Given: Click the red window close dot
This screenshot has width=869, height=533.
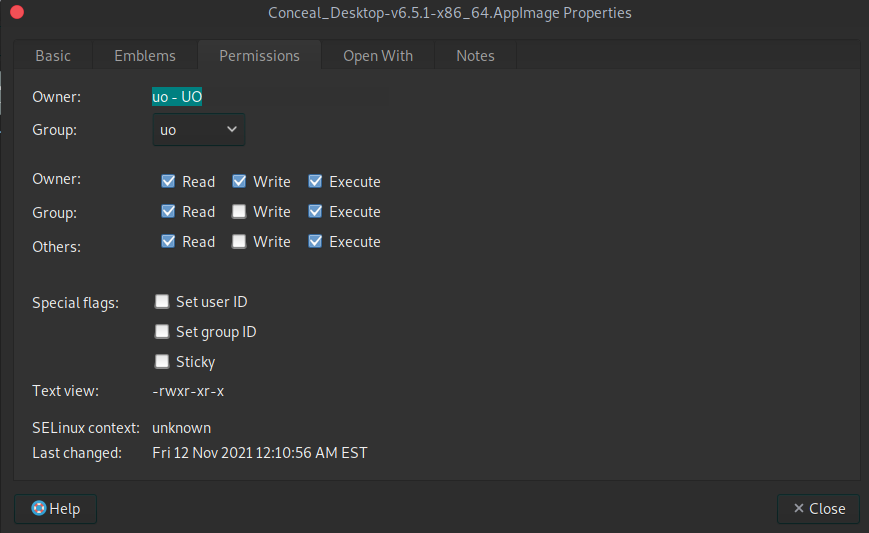Looking at the screenshot, I should pos(16,13).
